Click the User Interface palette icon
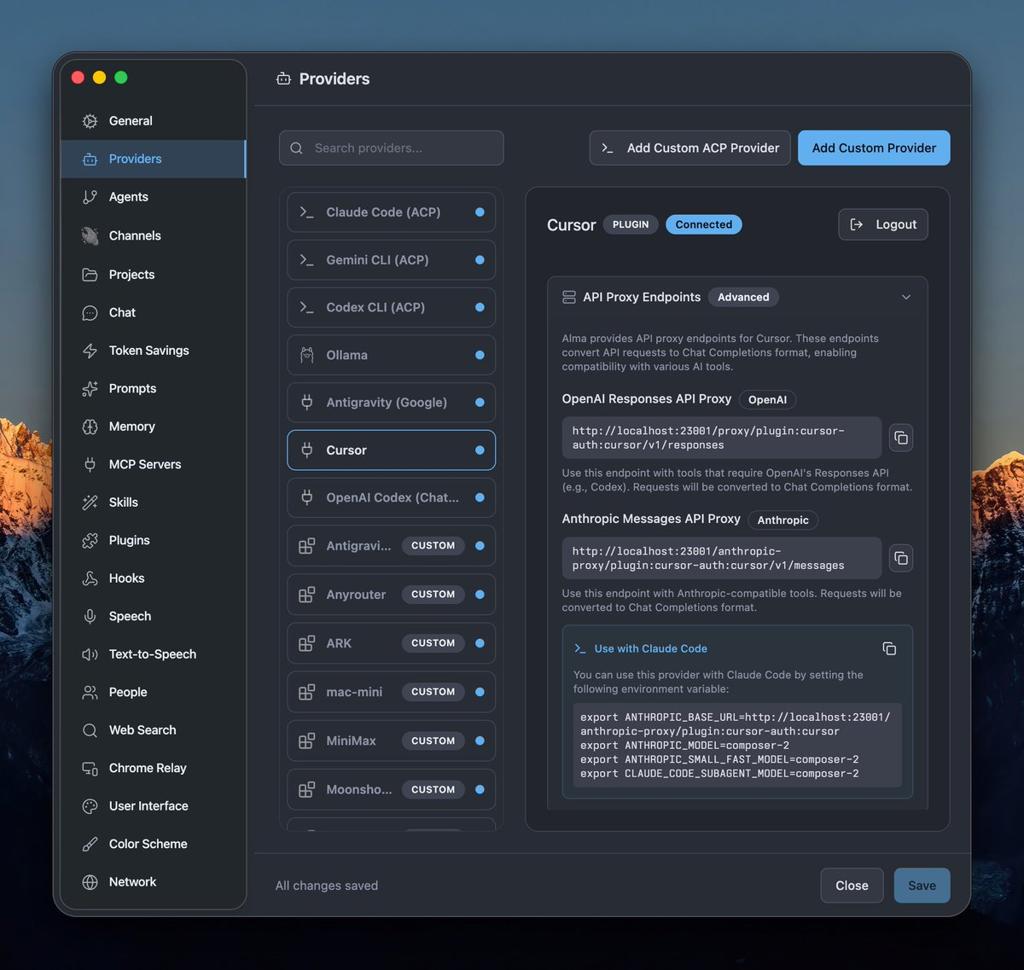Screen dimensions: 1024x970 tap(90, 806)
